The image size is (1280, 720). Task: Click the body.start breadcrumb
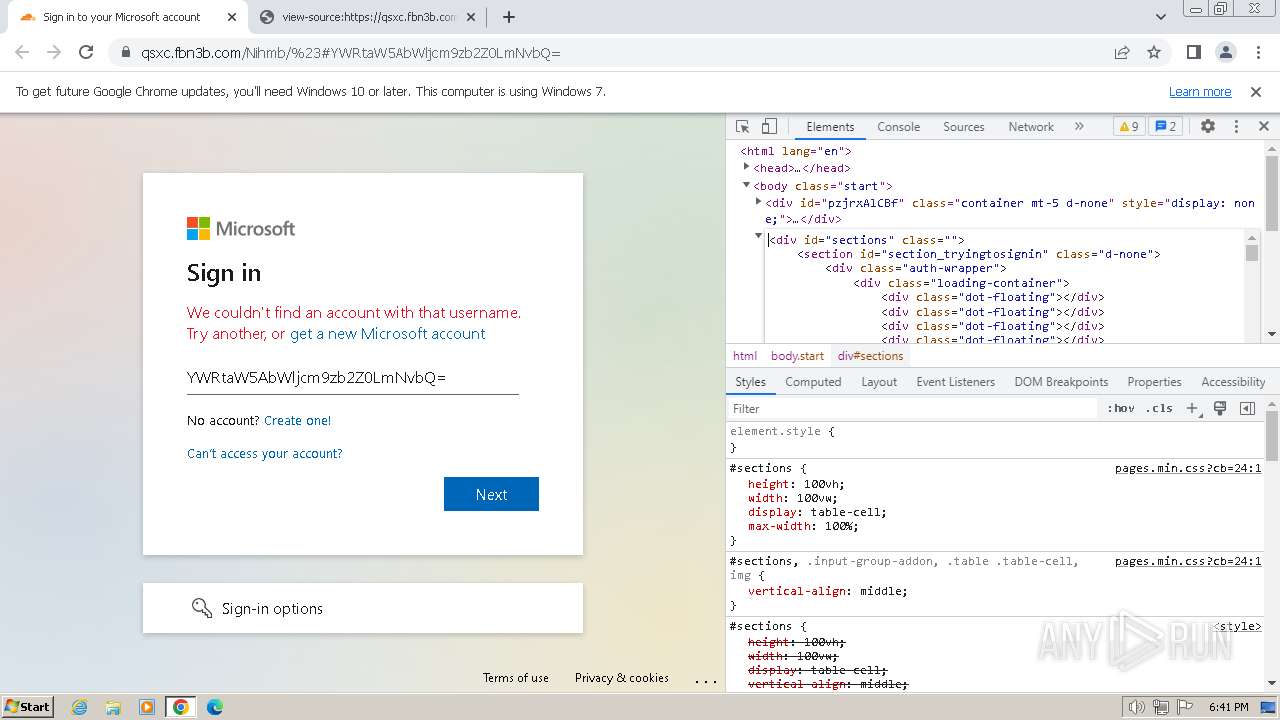pyautogui.click(x=798, y=356)
